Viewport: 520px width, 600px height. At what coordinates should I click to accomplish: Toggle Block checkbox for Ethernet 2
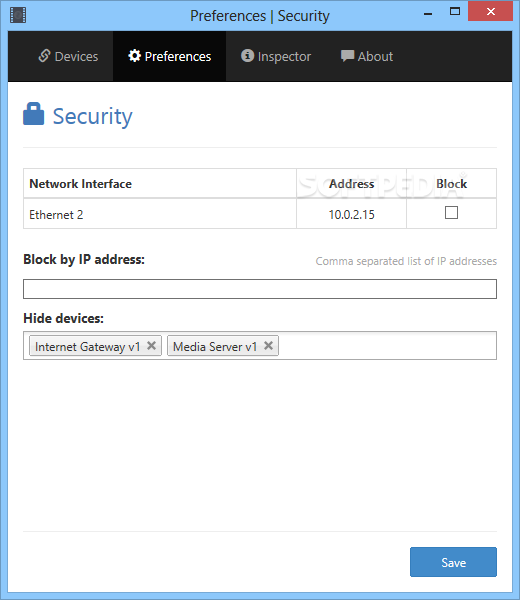[x=451, y=213]
